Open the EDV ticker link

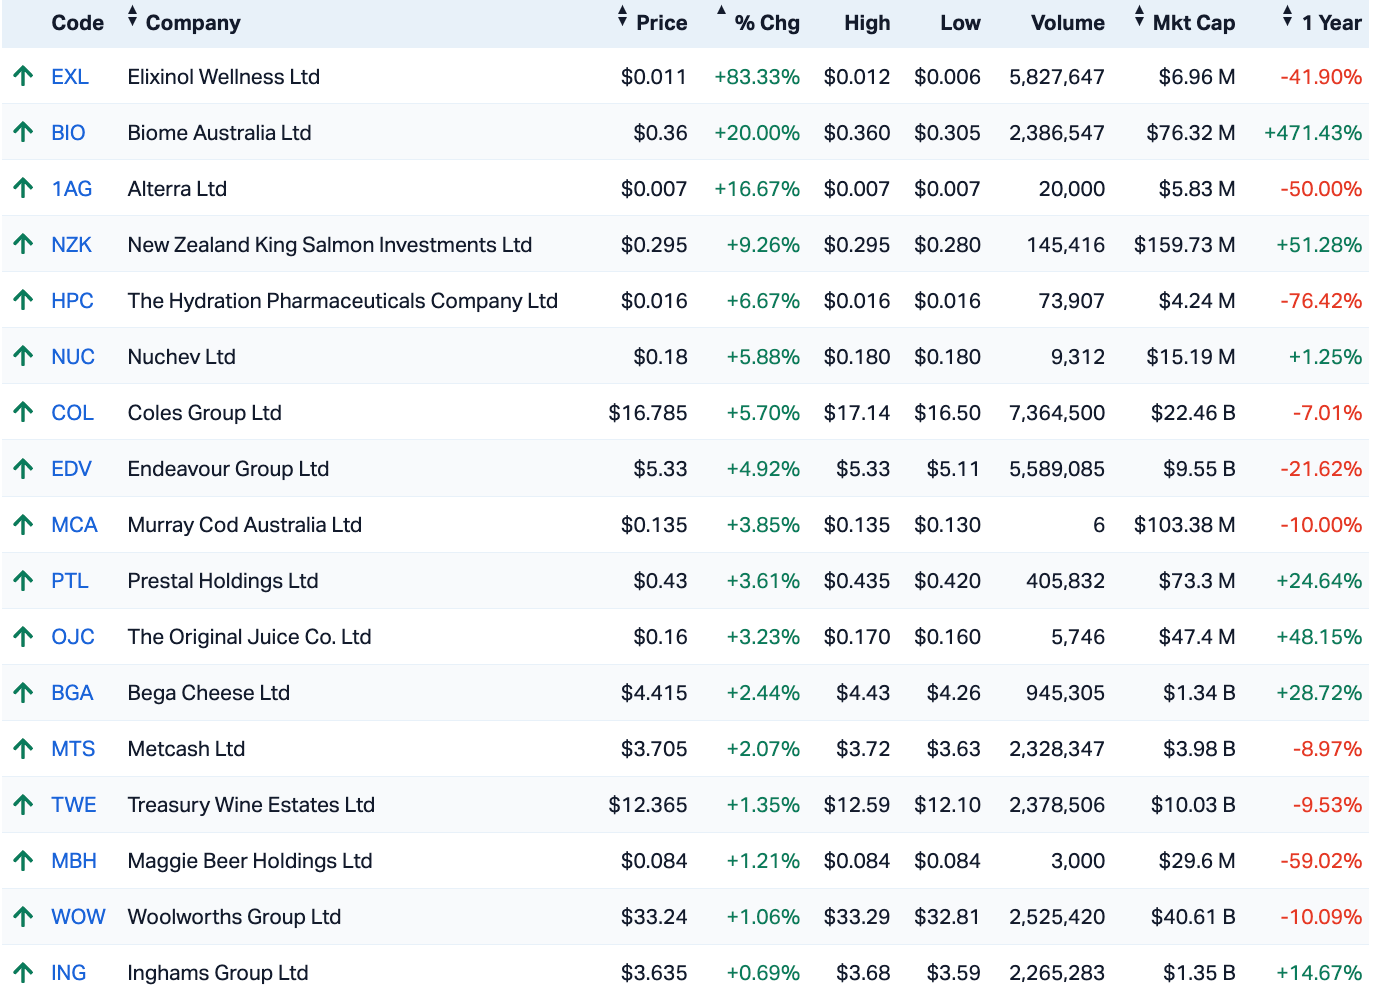pos(71,469)
